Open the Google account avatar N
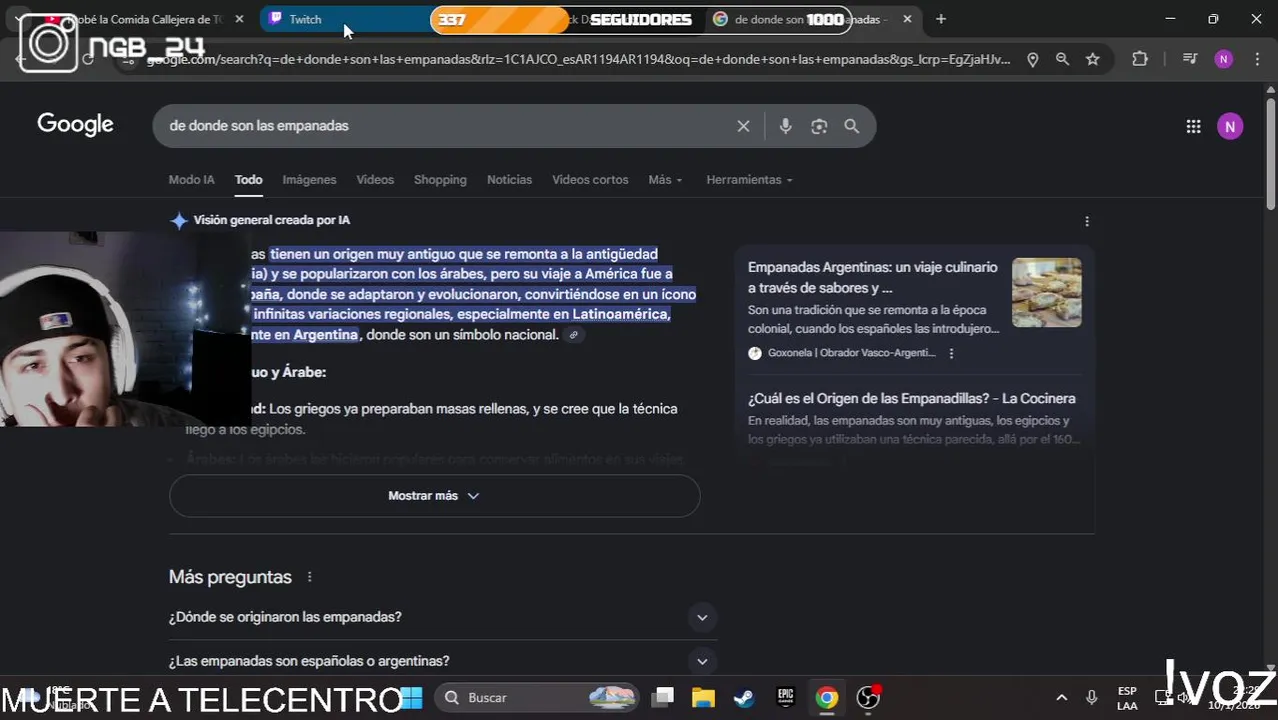 click(x=1230, y=126)
